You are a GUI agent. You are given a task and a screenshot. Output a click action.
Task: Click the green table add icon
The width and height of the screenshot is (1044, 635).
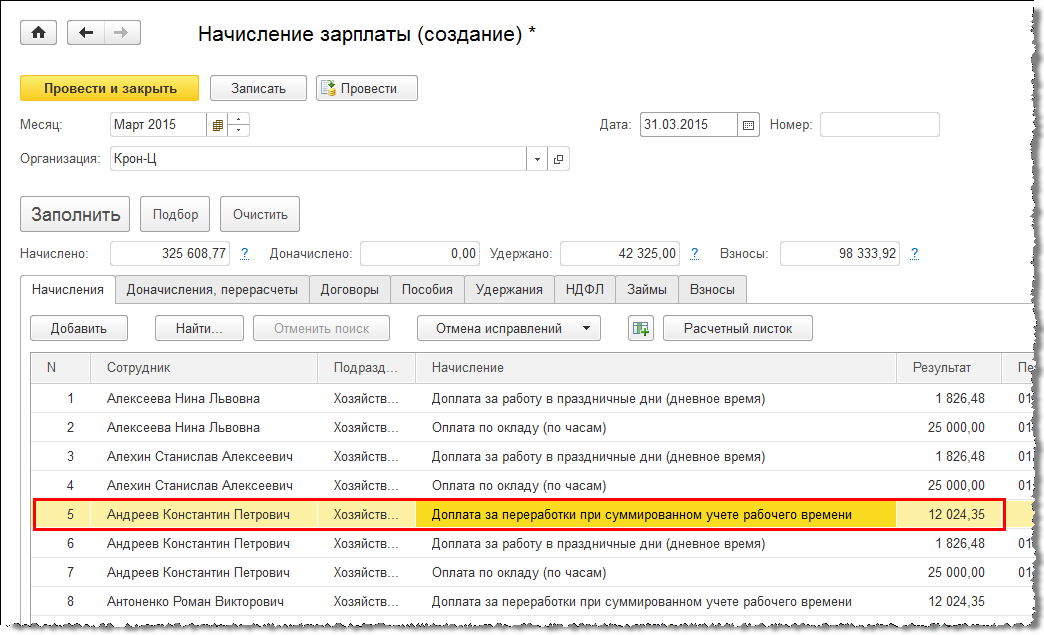coord(640,328)
